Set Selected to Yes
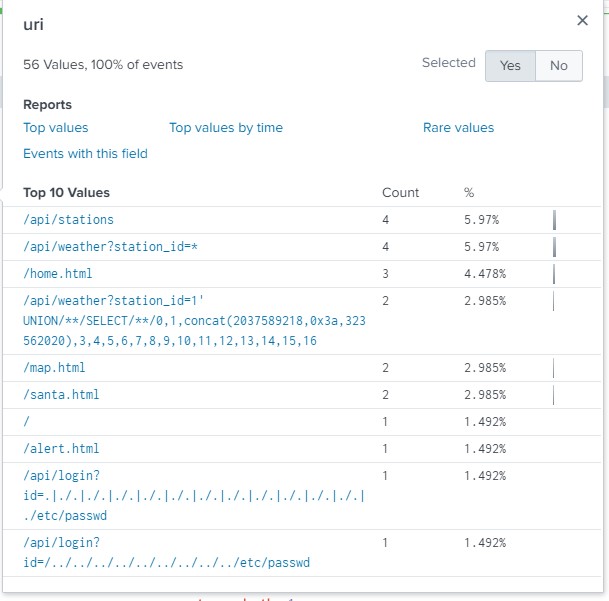 510,65
